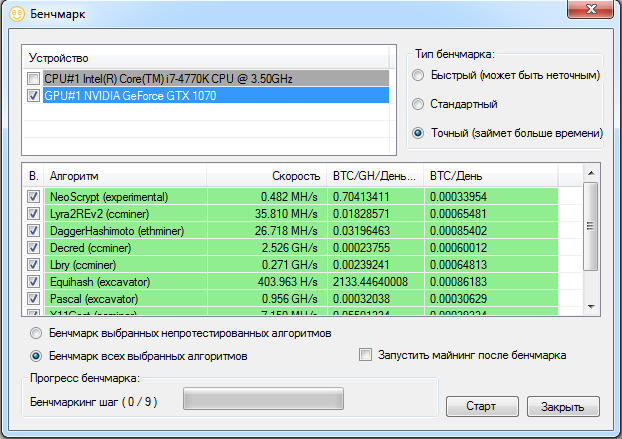Uncheck the GPU#1 NVIDIA GeForce GTX 1070 checkbox
This screenshot has width=622, height=439.
tap(33, 96)
